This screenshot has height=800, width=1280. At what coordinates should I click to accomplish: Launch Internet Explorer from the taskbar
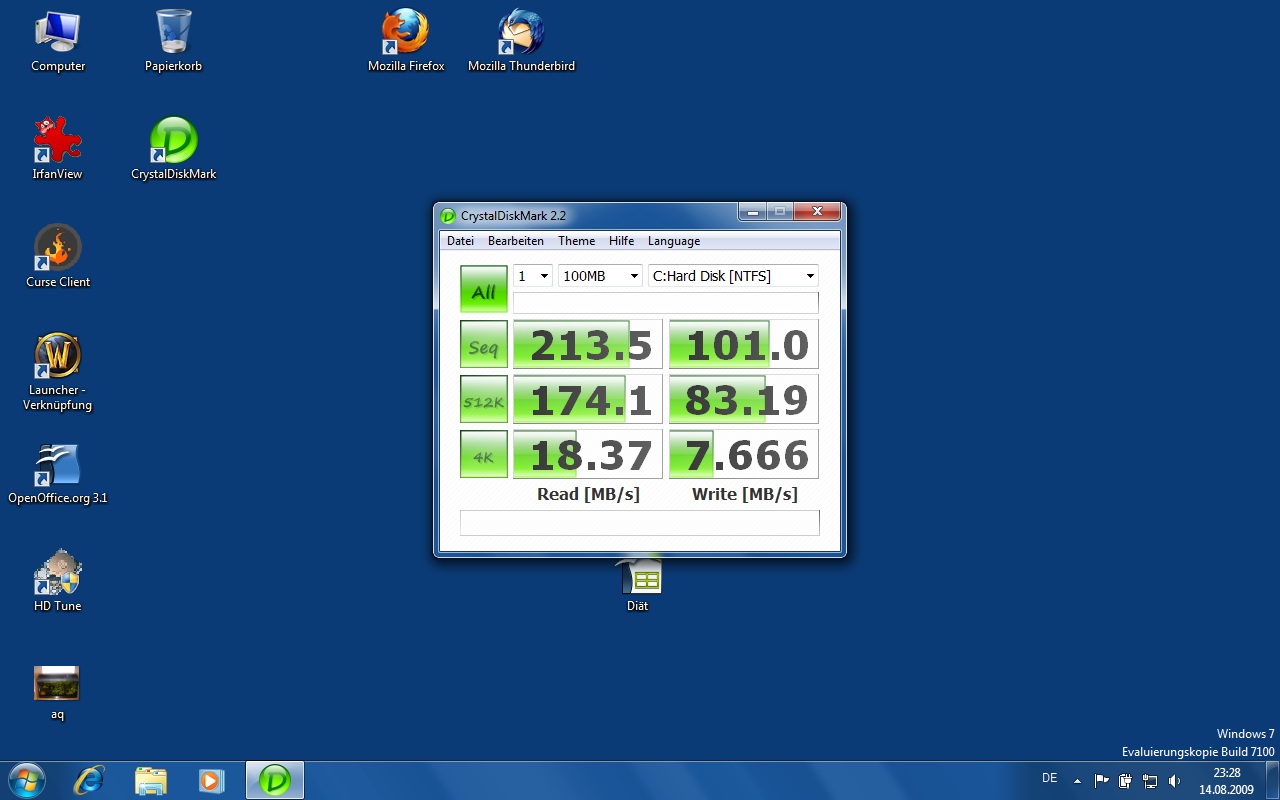89,781
